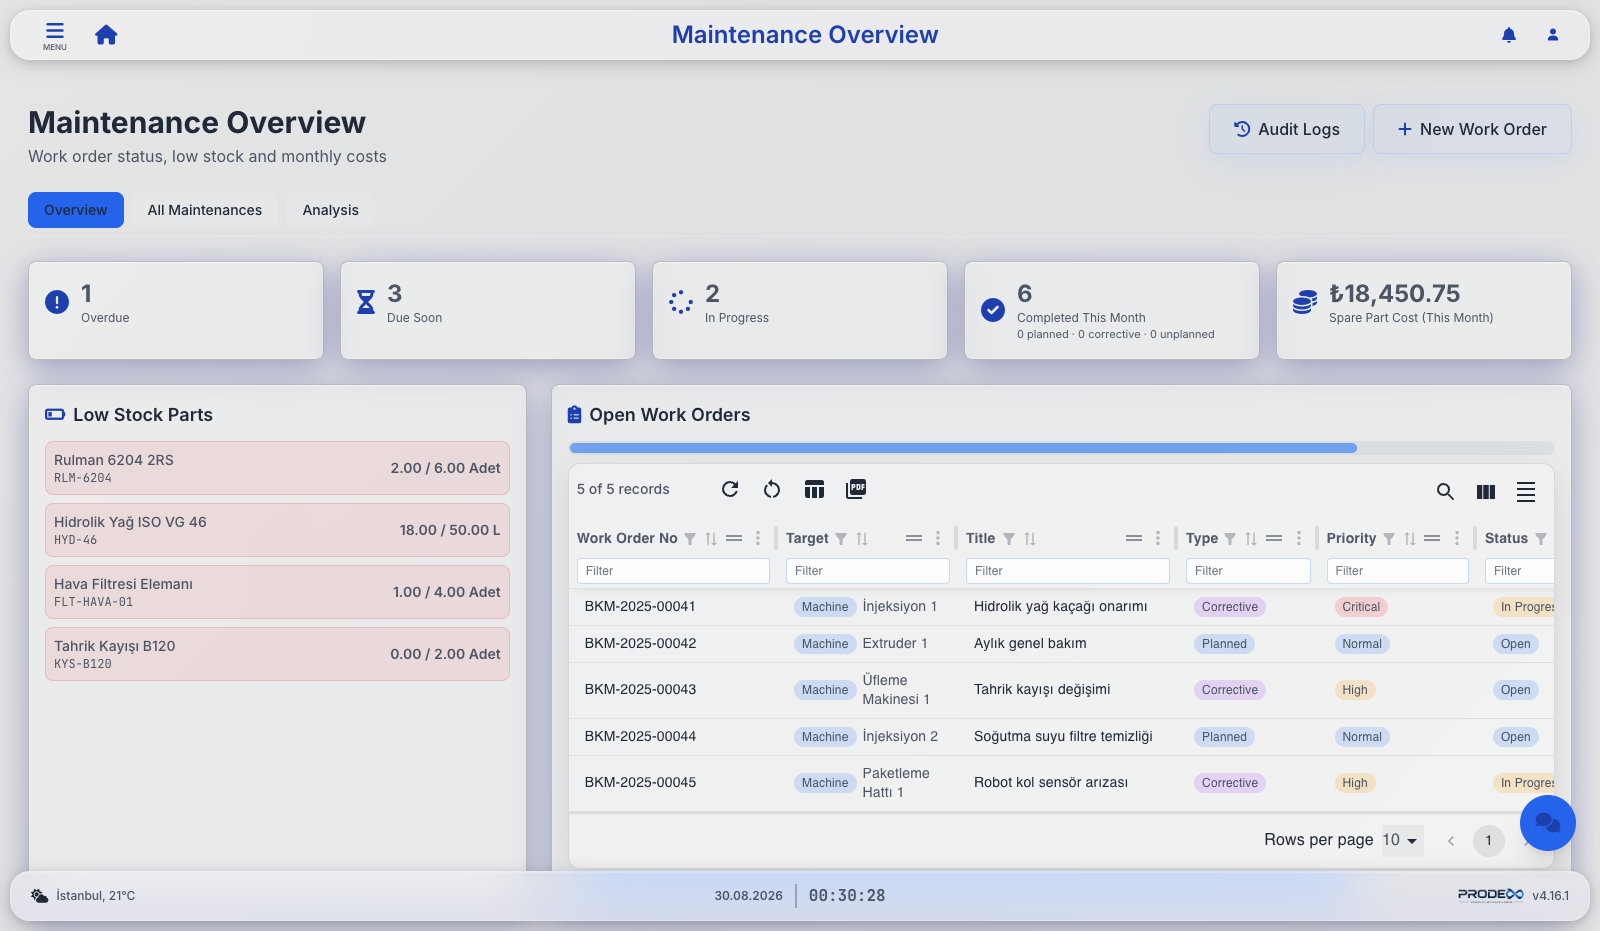Click the open work orders progress bar
The height and width of the screenshot is (931, 1600).
pos(1062,448)
